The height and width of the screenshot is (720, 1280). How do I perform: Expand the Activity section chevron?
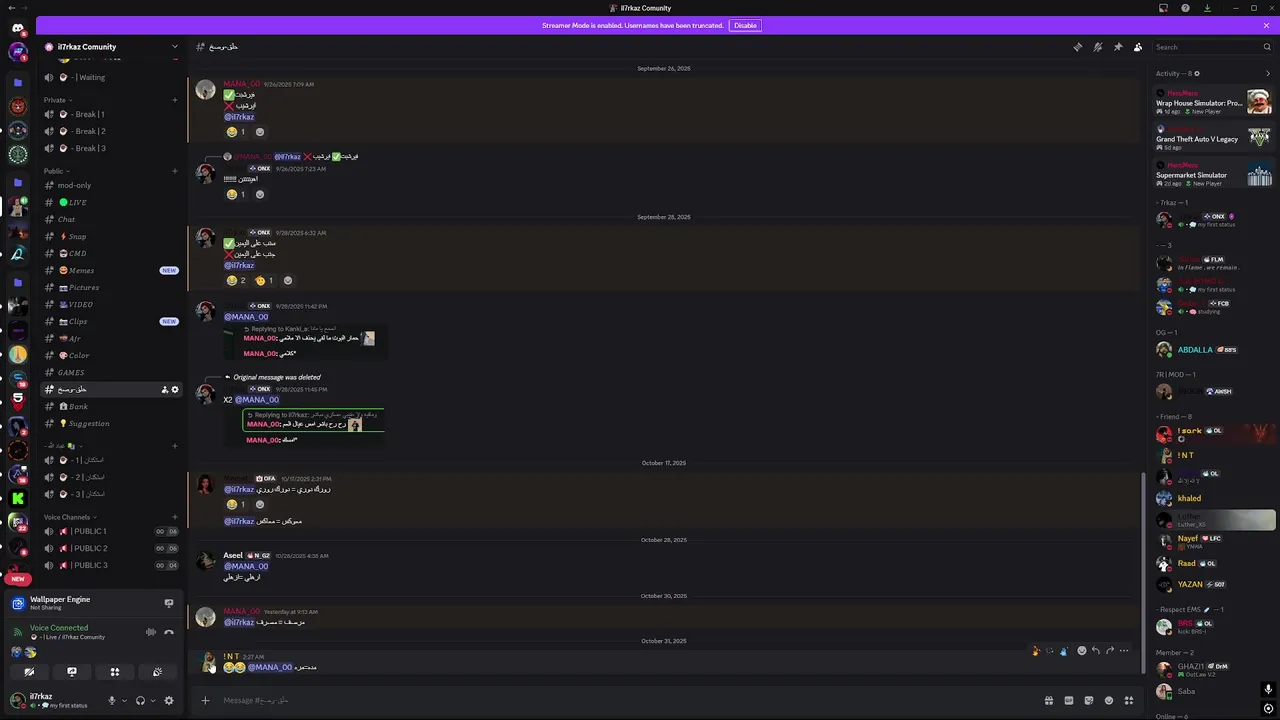tap(1268, 73)
